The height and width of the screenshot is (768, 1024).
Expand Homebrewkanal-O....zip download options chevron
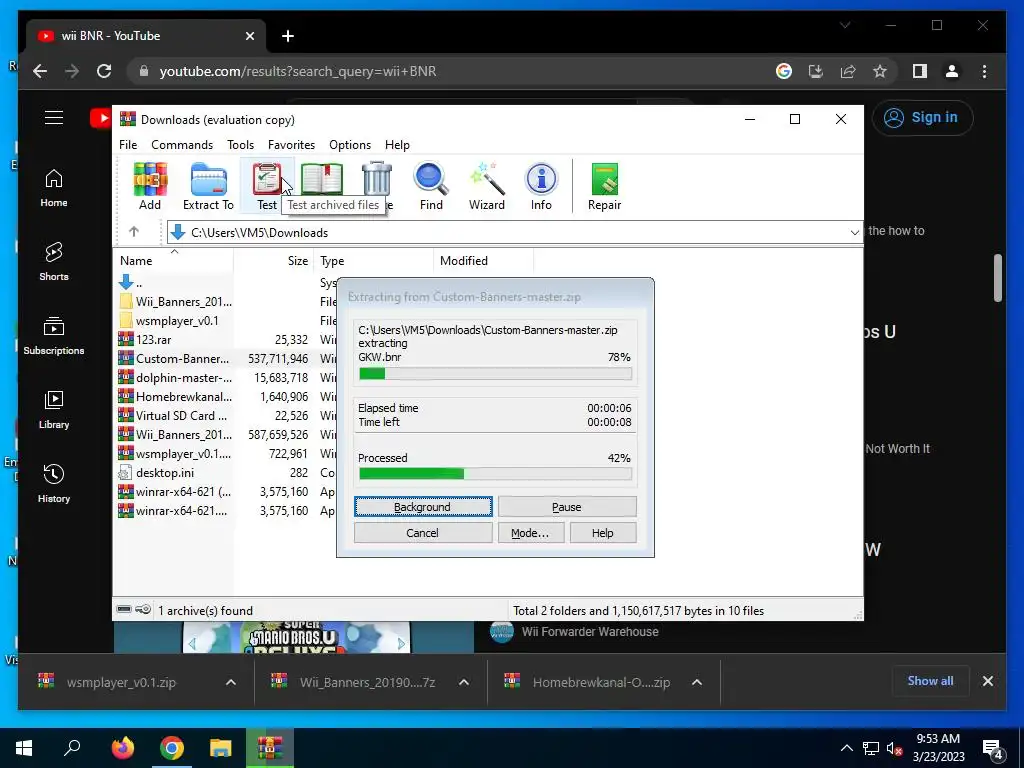click(x=697, y=682)
